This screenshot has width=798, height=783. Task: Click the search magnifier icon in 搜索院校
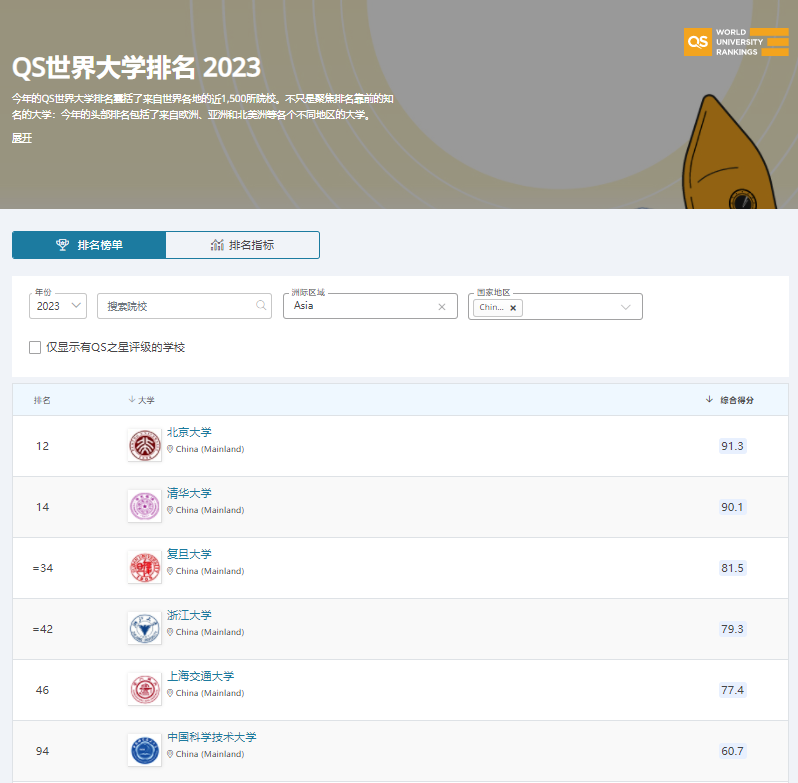click(x=261, y=305)
